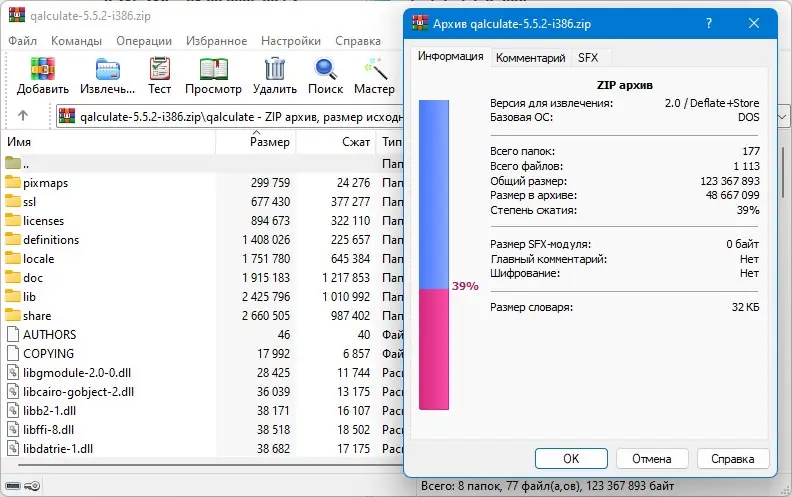
Task: Switch to the SFX tab
Action: point(588,58)
